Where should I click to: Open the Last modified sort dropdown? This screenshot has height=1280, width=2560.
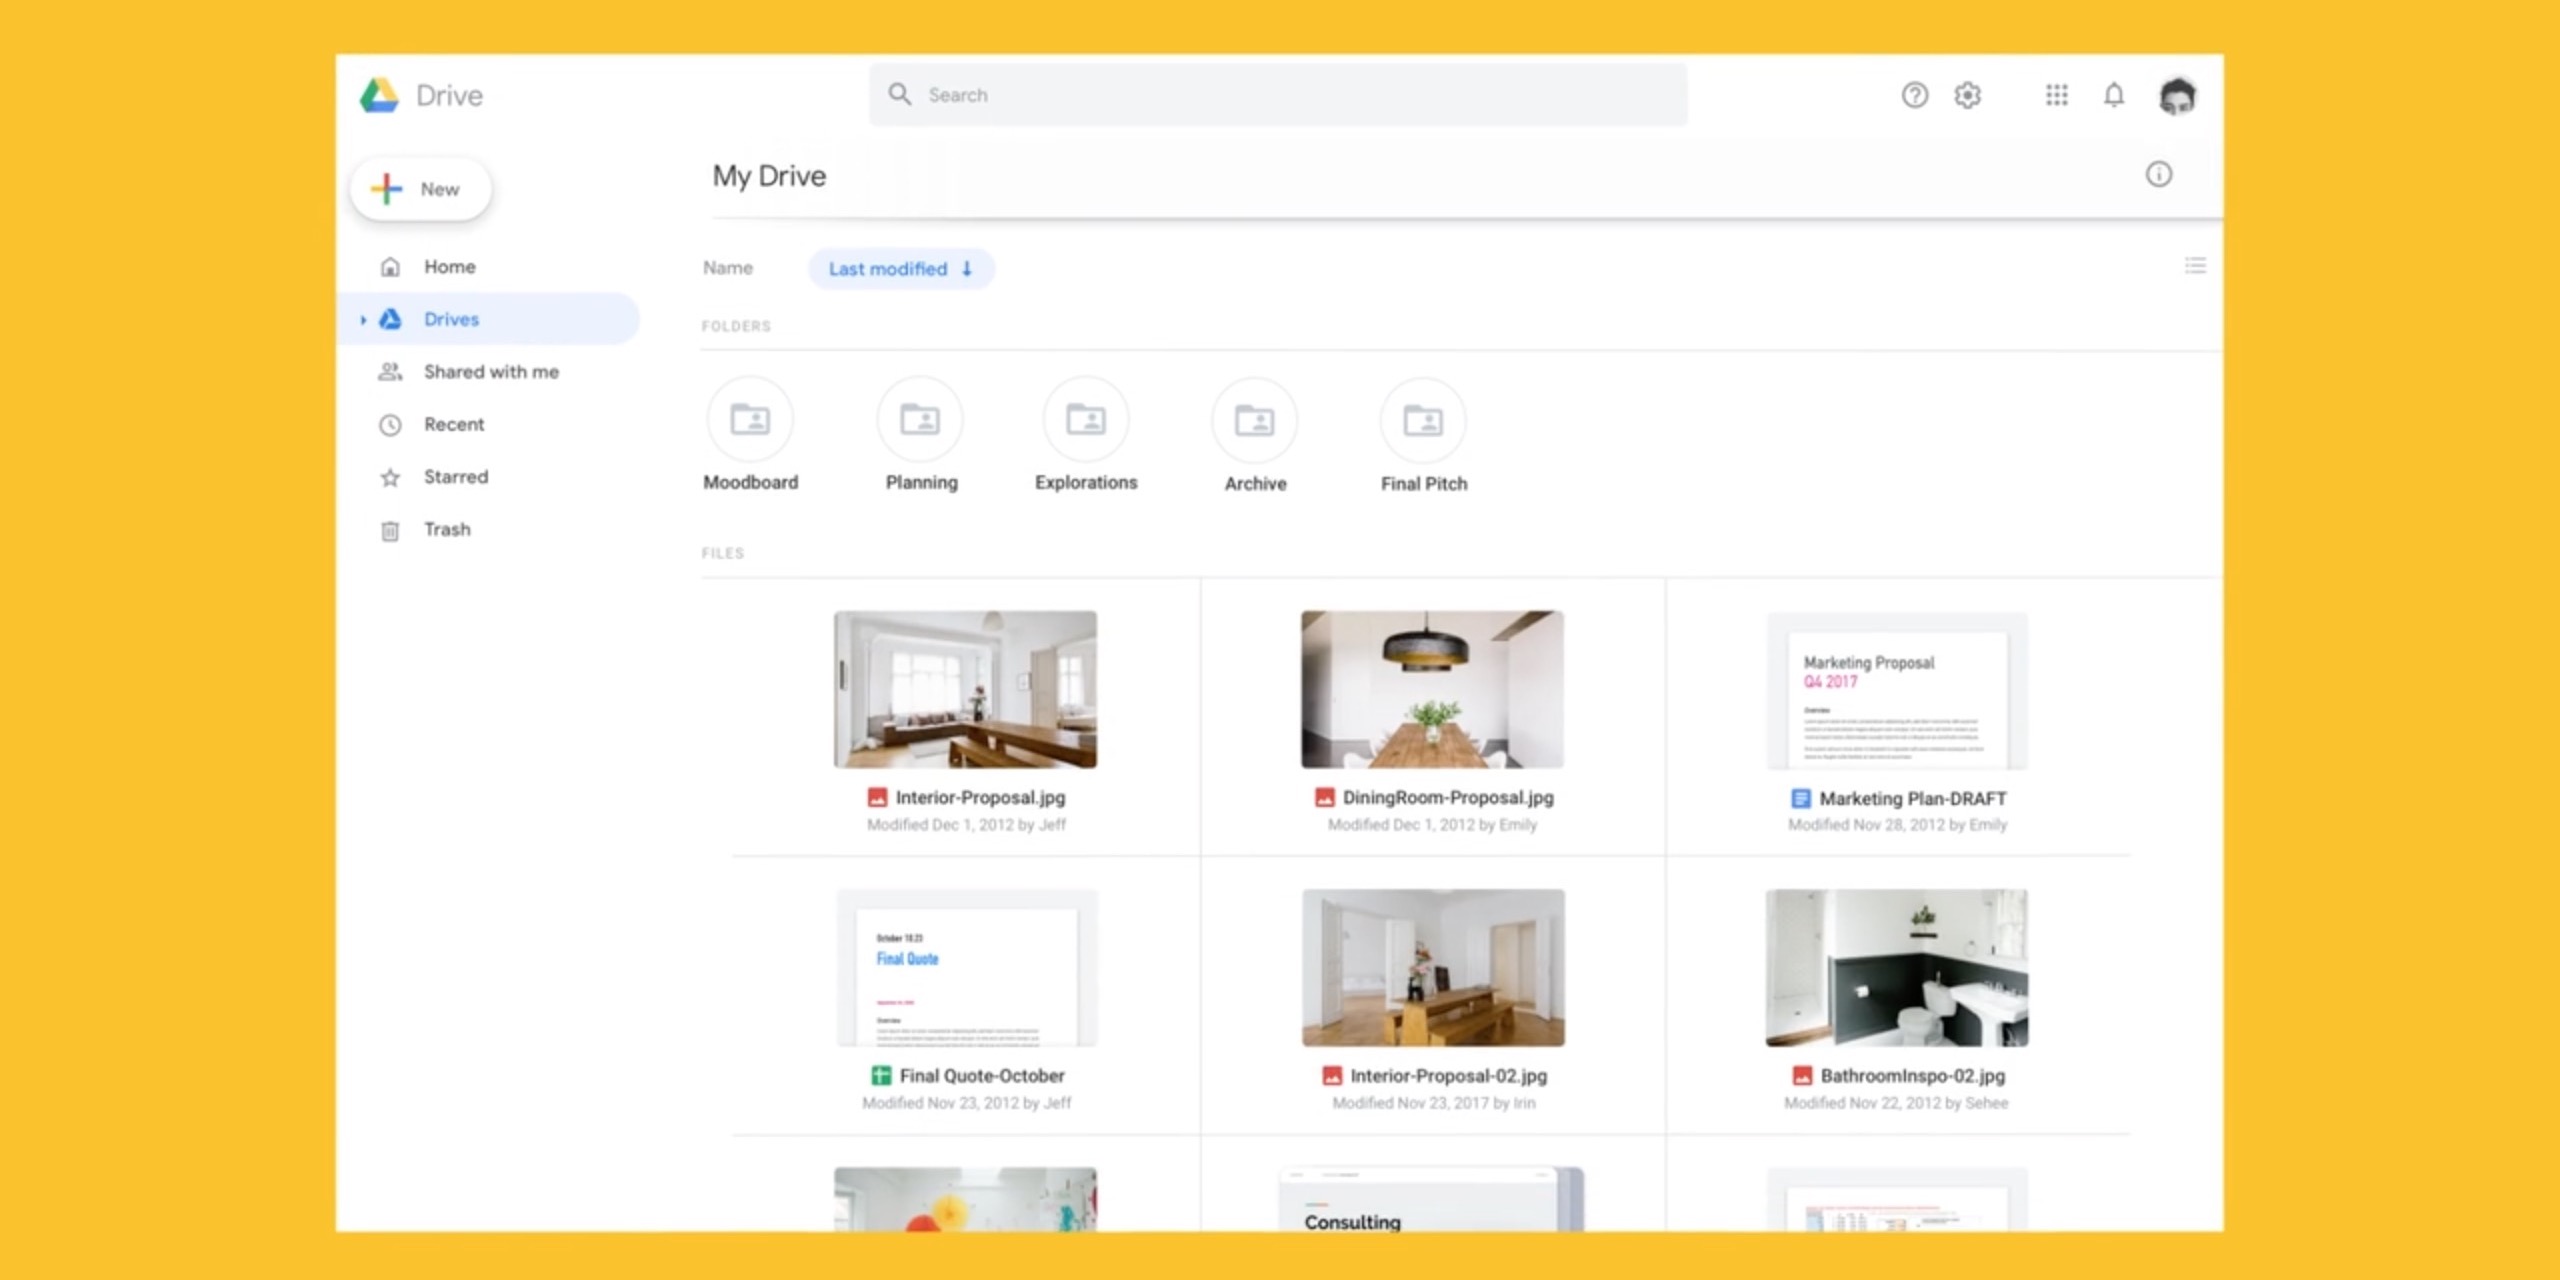point(888,269)
